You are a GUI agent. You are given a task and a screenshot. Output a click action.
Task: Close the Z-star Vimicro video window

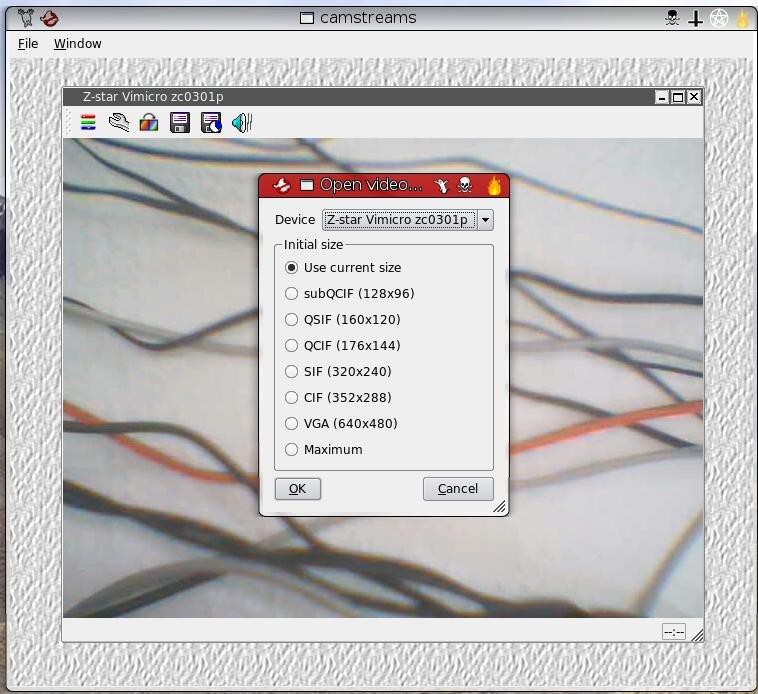pyautogui.click(x=694, y=97)
